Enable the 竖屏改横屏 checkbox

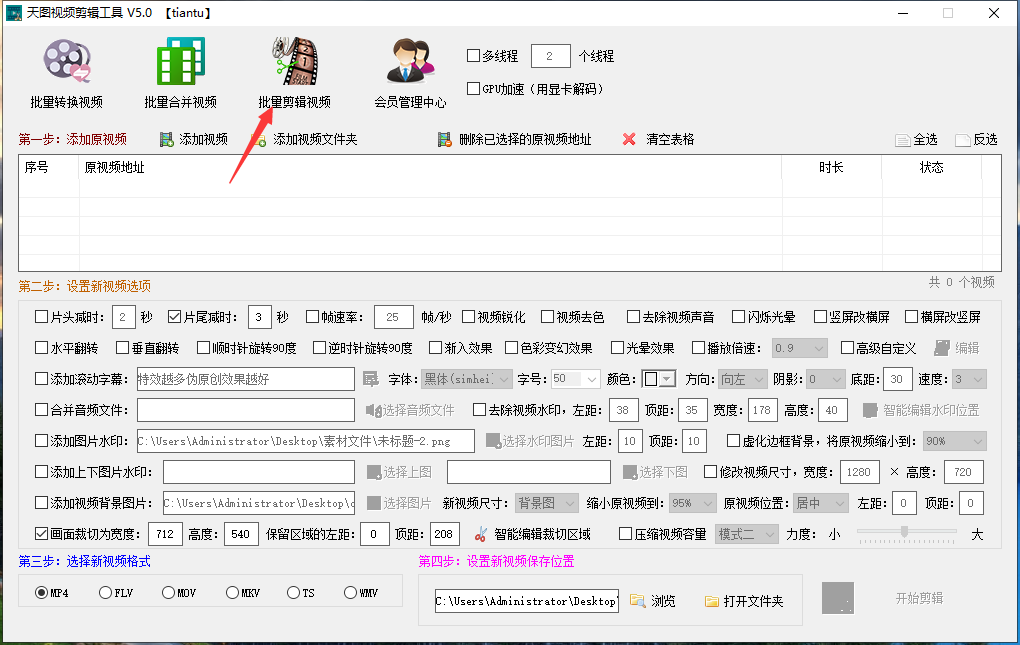(x=820, y=317)
